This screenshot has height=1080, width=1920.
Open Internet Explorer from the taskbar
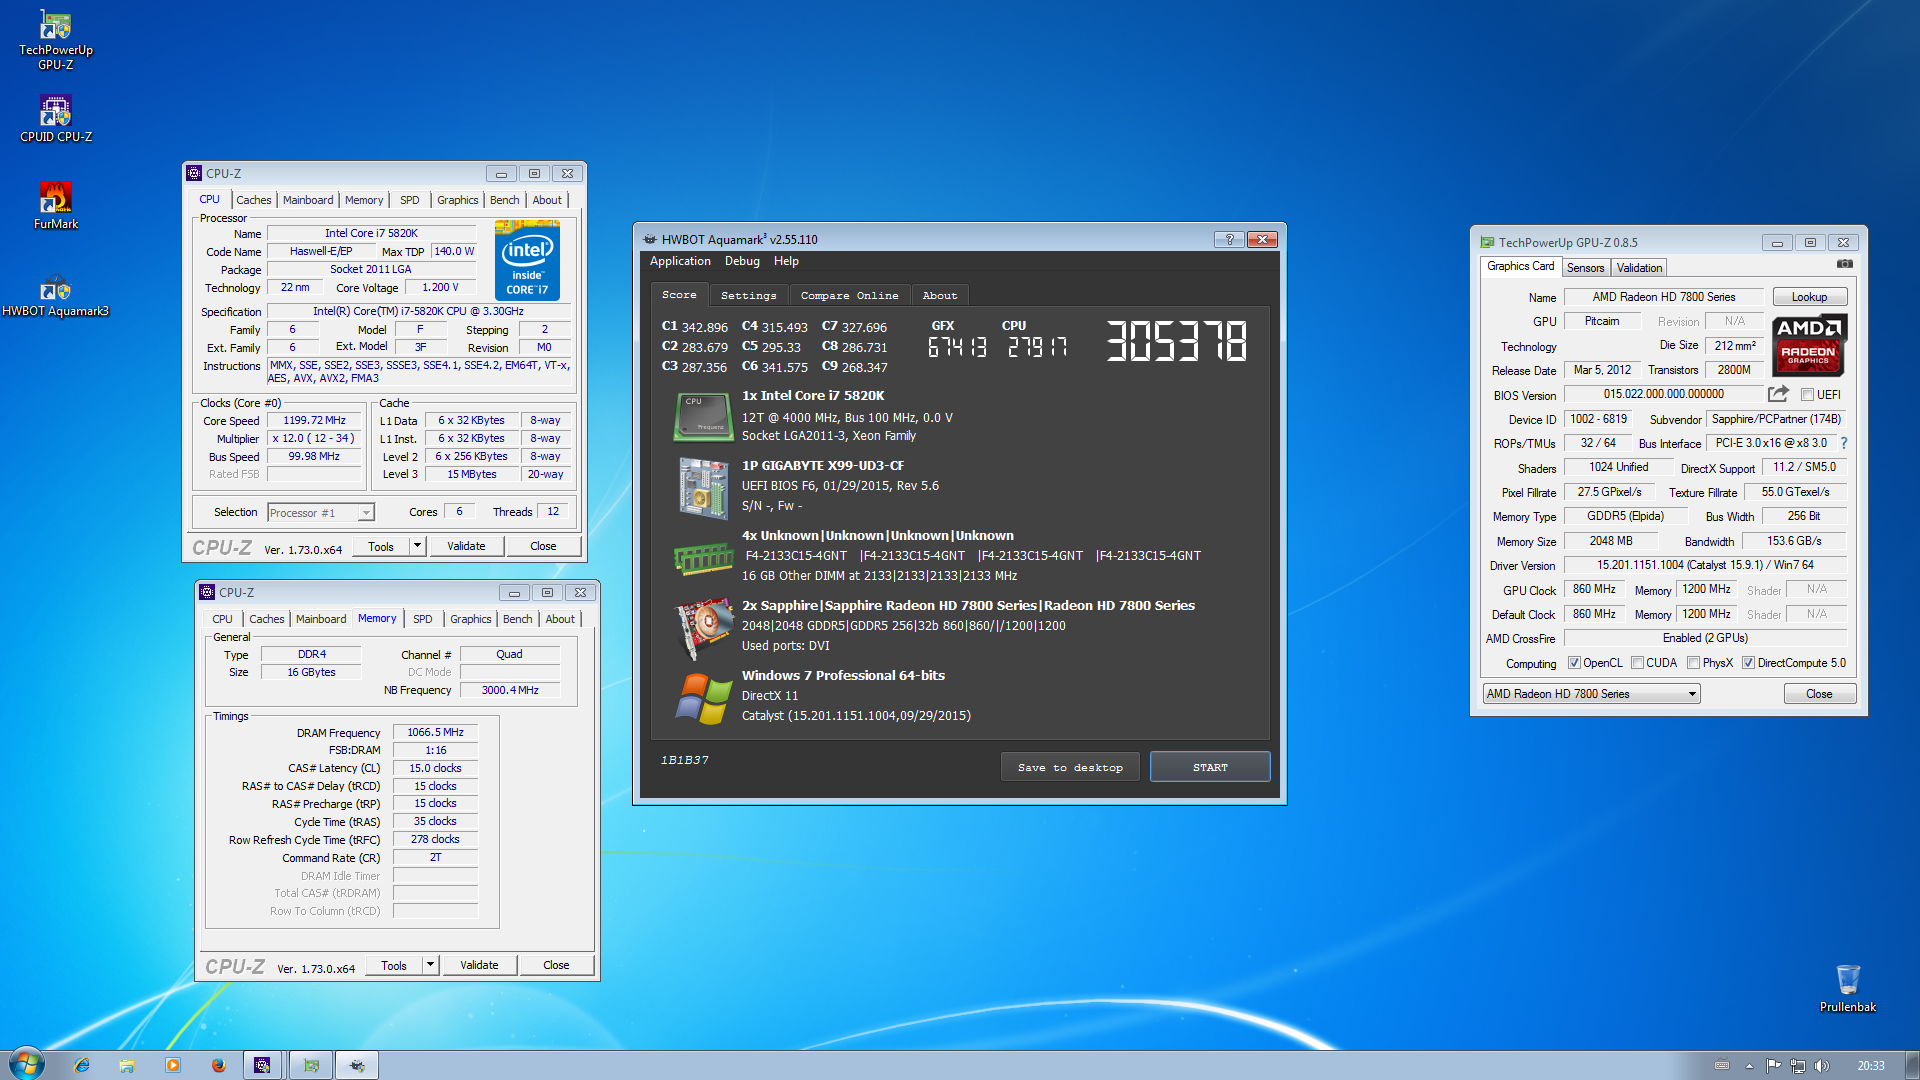coord(81,1066)
